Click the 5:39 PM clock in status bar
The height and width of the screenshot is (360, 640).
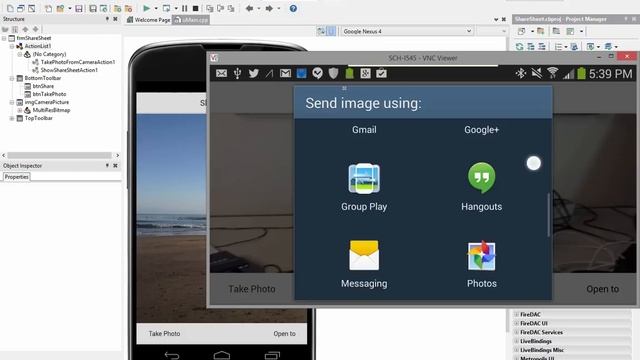[x=611, y=74]
